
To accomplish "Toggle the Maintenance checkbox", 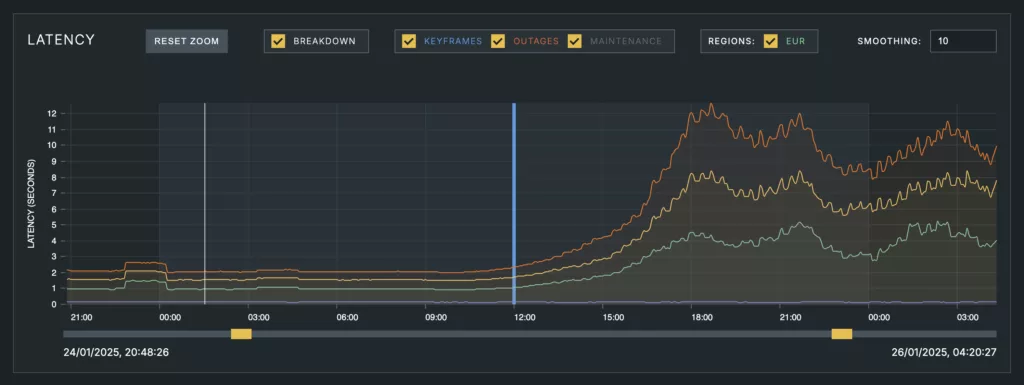I will [575, 41].
